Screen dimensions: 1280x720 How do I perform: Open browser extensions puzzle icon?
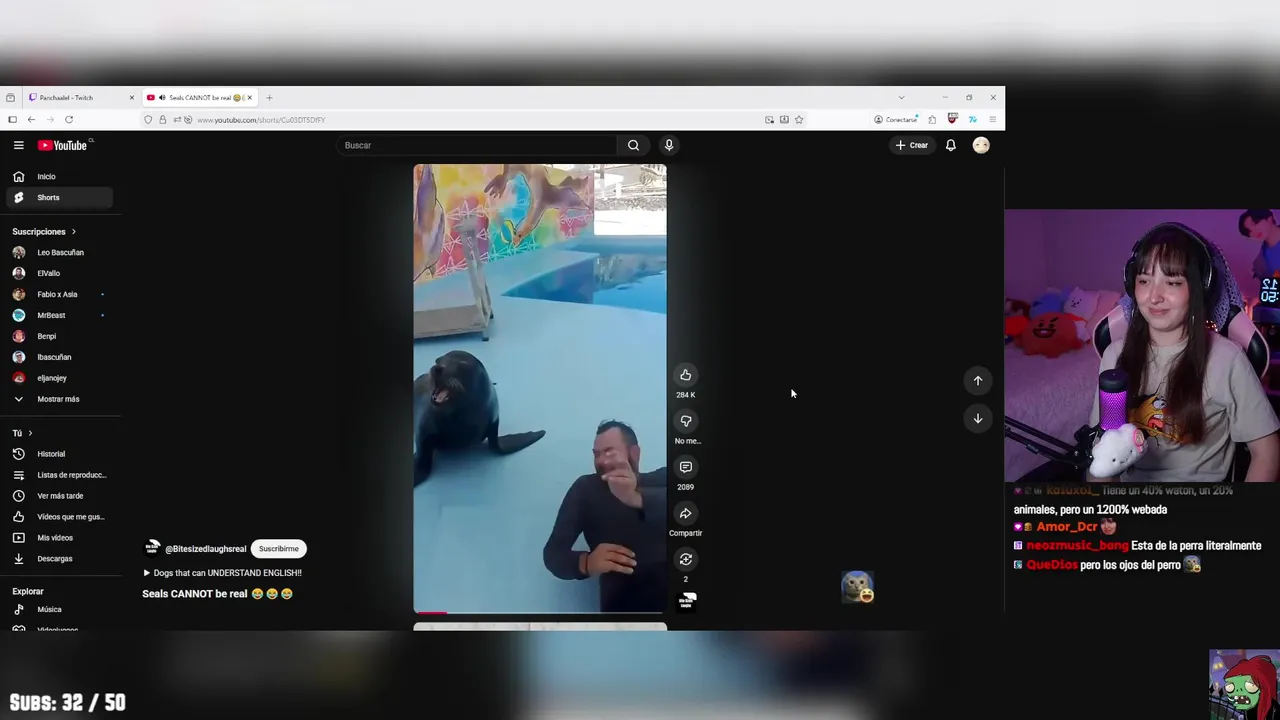pyautogui.click(x=932, y=119)
